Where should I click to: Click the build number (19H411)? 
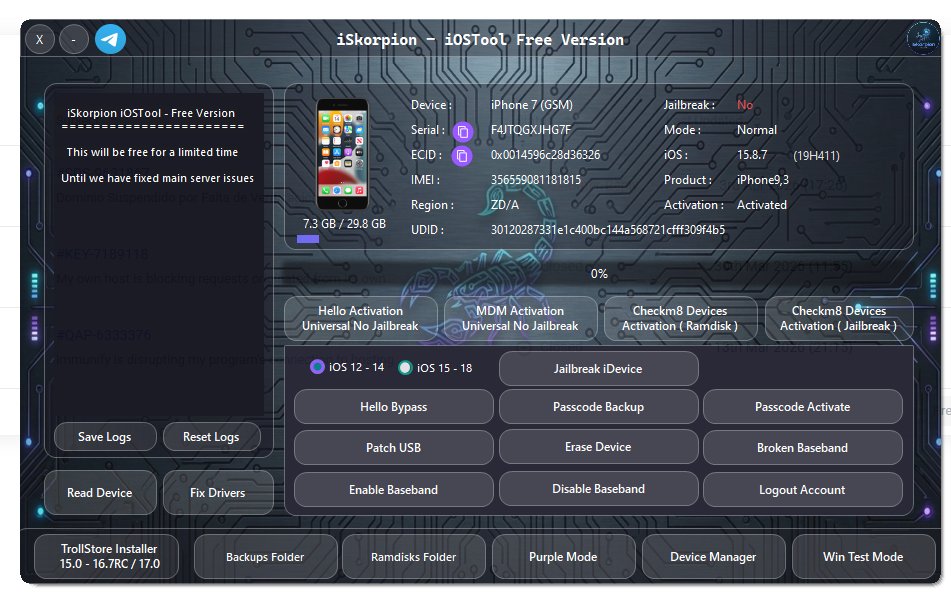816,156
